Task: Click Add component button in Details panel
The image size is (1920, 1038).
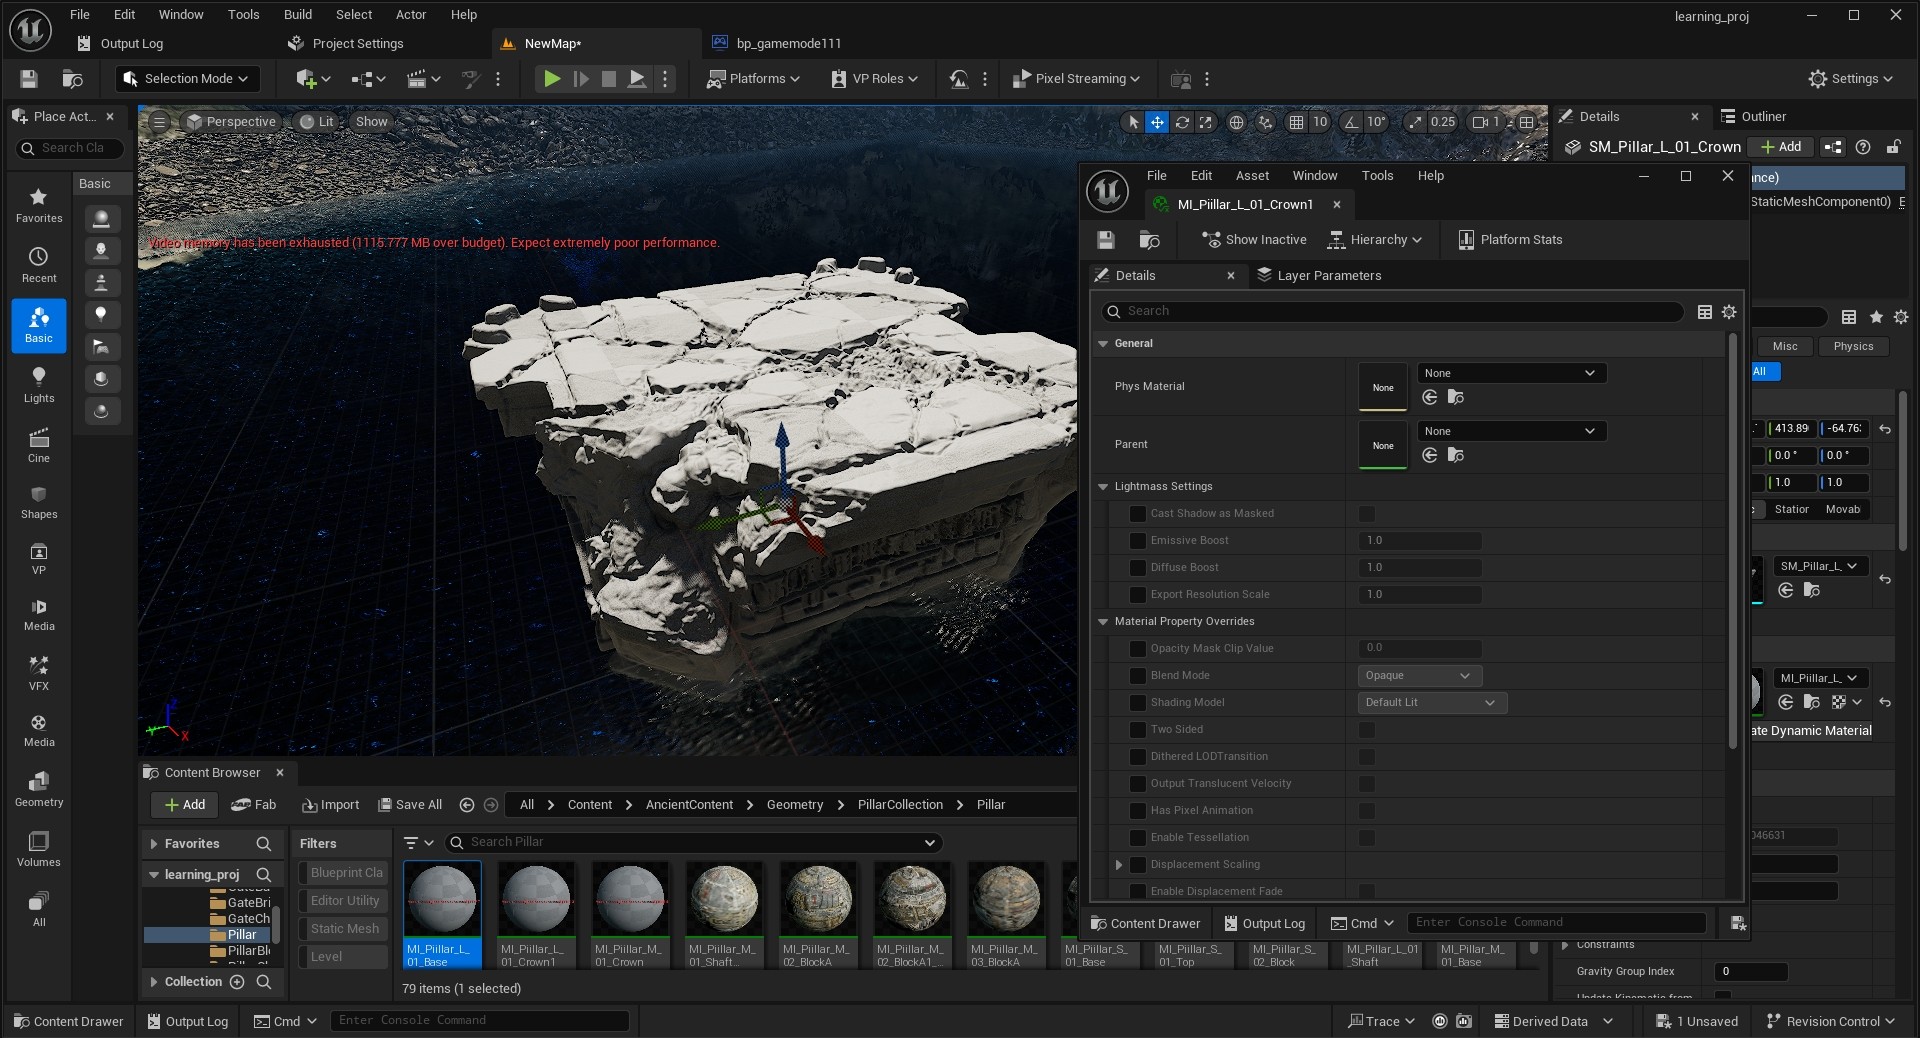Action: (x=1781, y=147)
